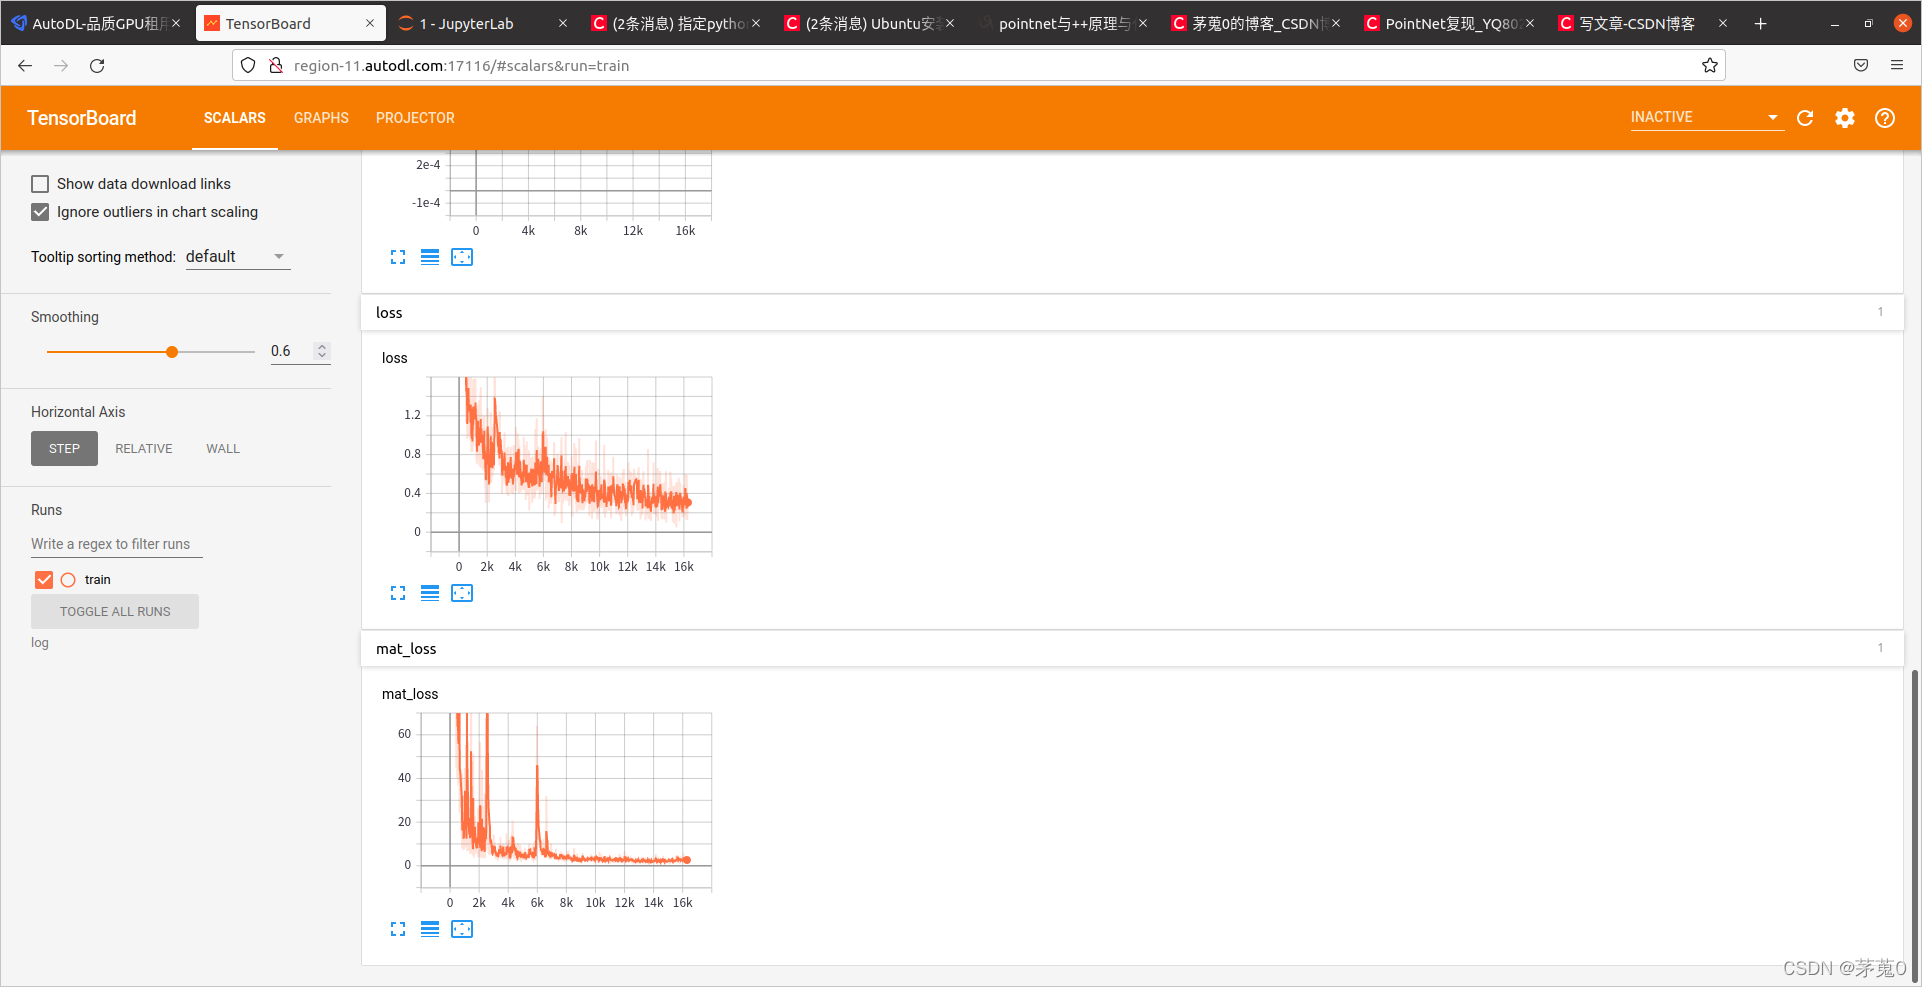Viewport: 1922px width, 987px height.
Task: Click the browser address bar URL
Action: coord(461,65)
